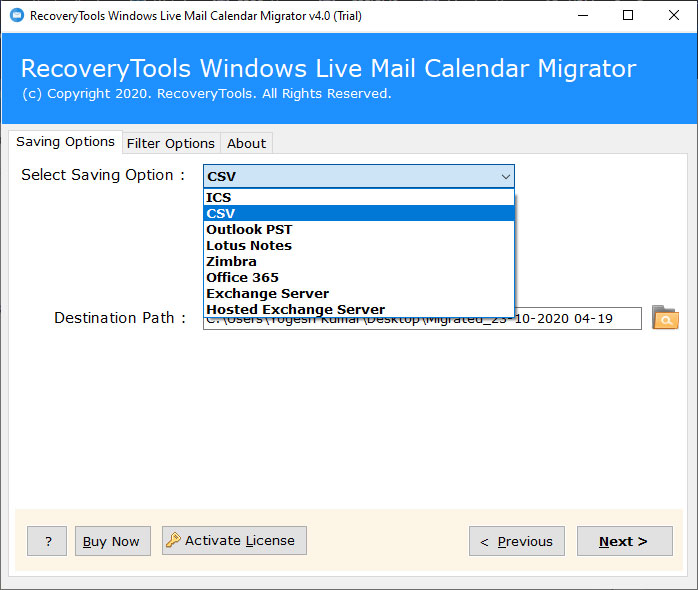Proceed with the Next button
The height and width of the screenshot is (590, 698).
pyautogui.click(x=625, y=541)
